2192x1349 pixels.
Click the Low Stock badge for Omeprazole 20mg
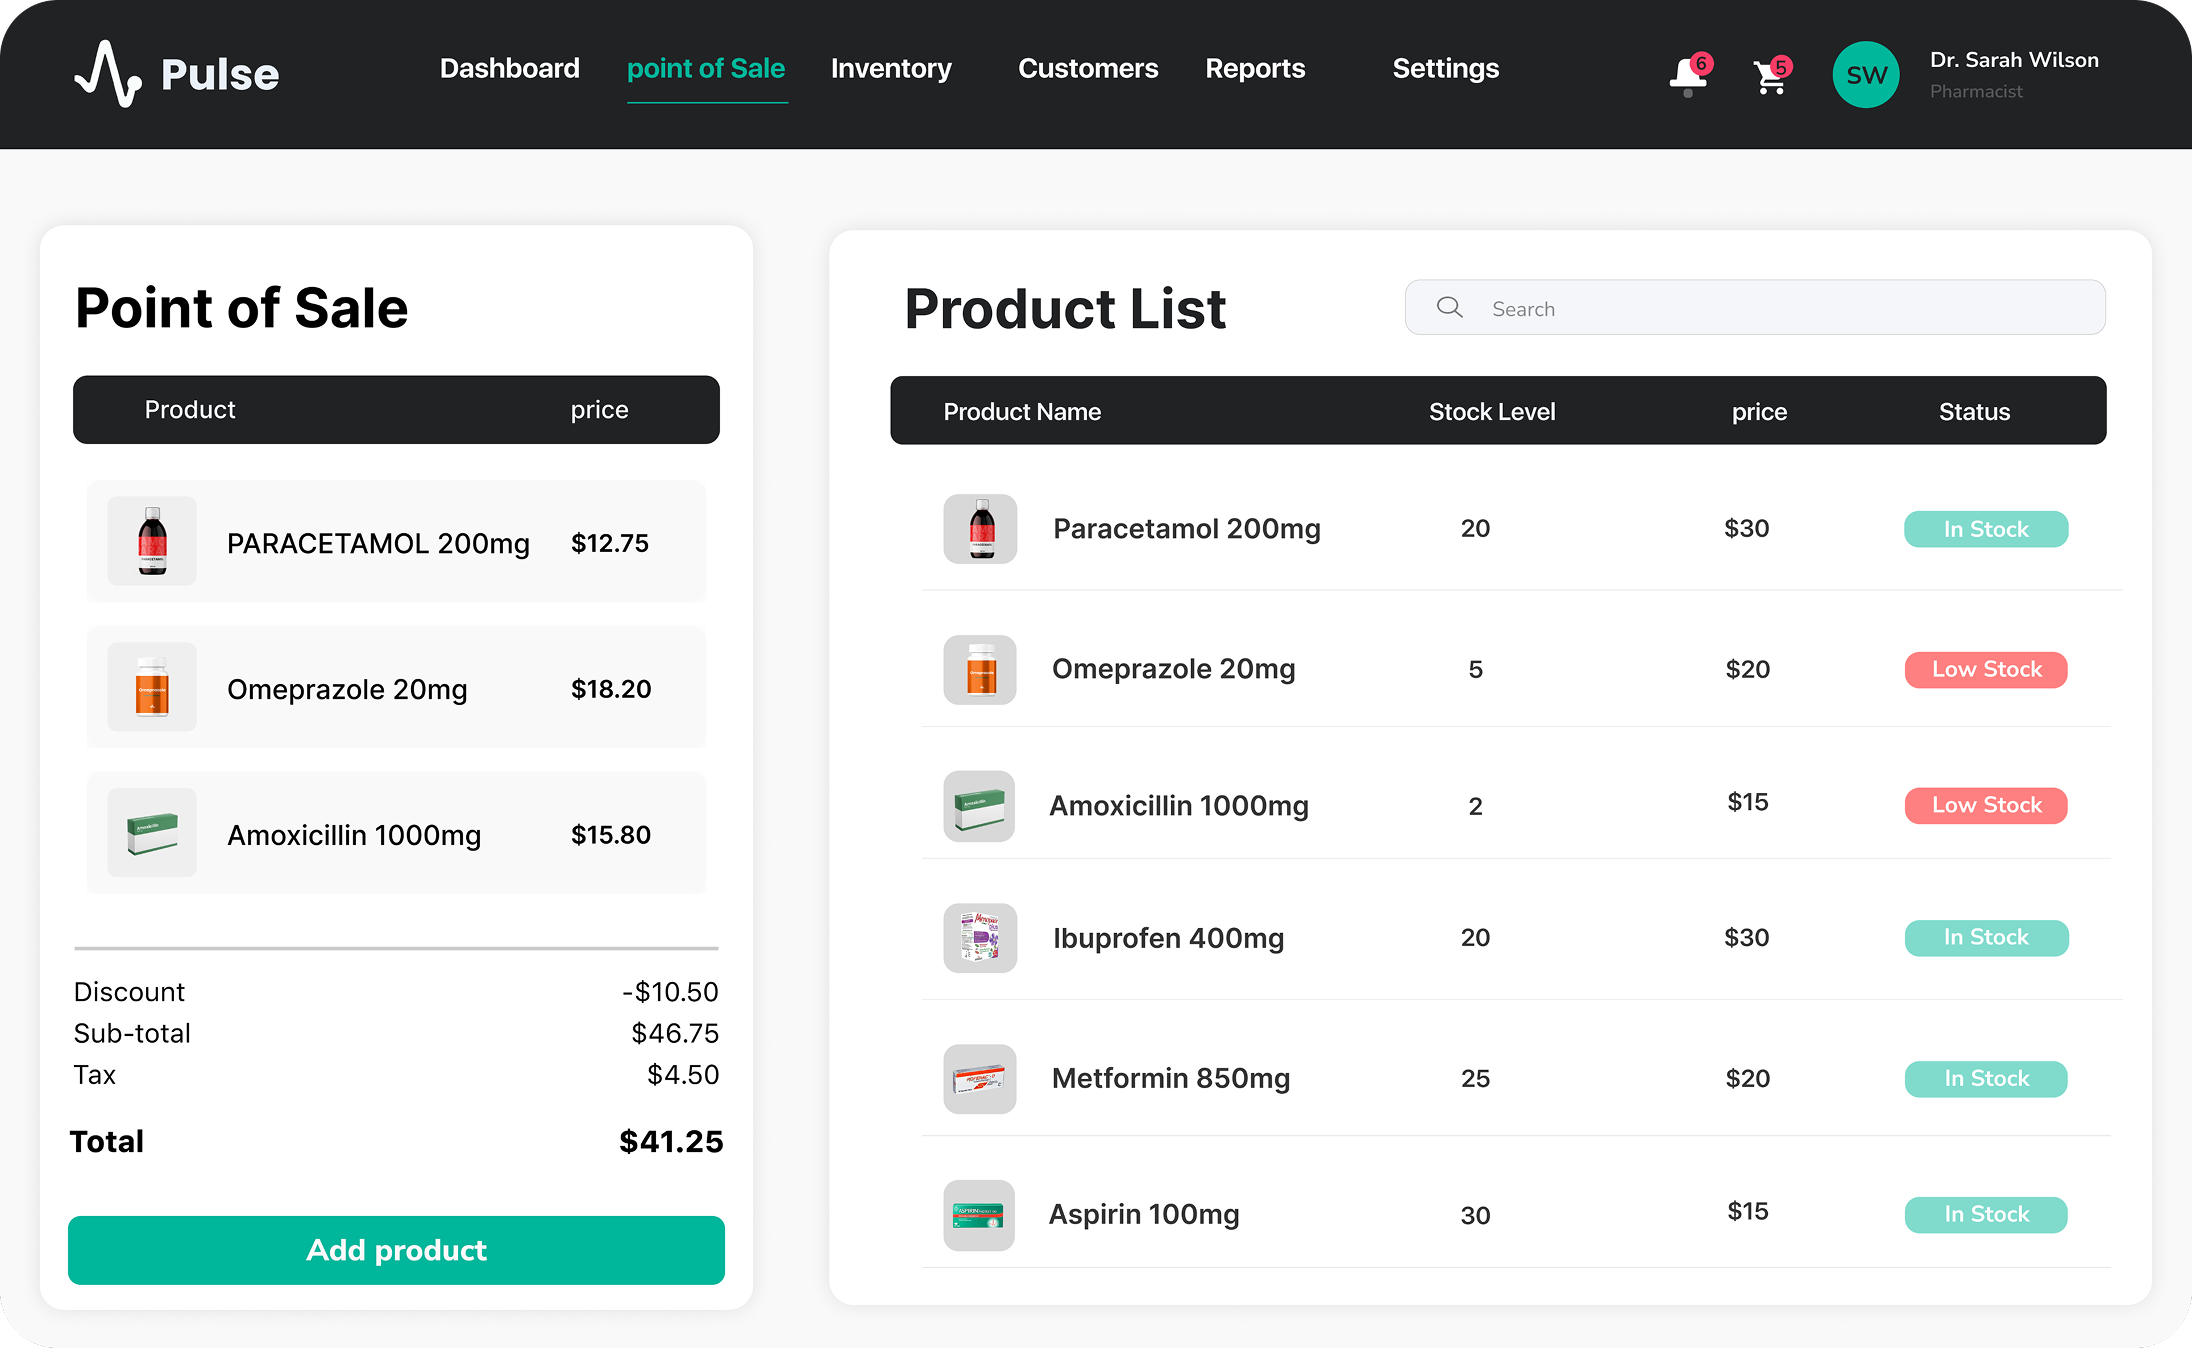pyautogui.click(x=1986, y=669)
